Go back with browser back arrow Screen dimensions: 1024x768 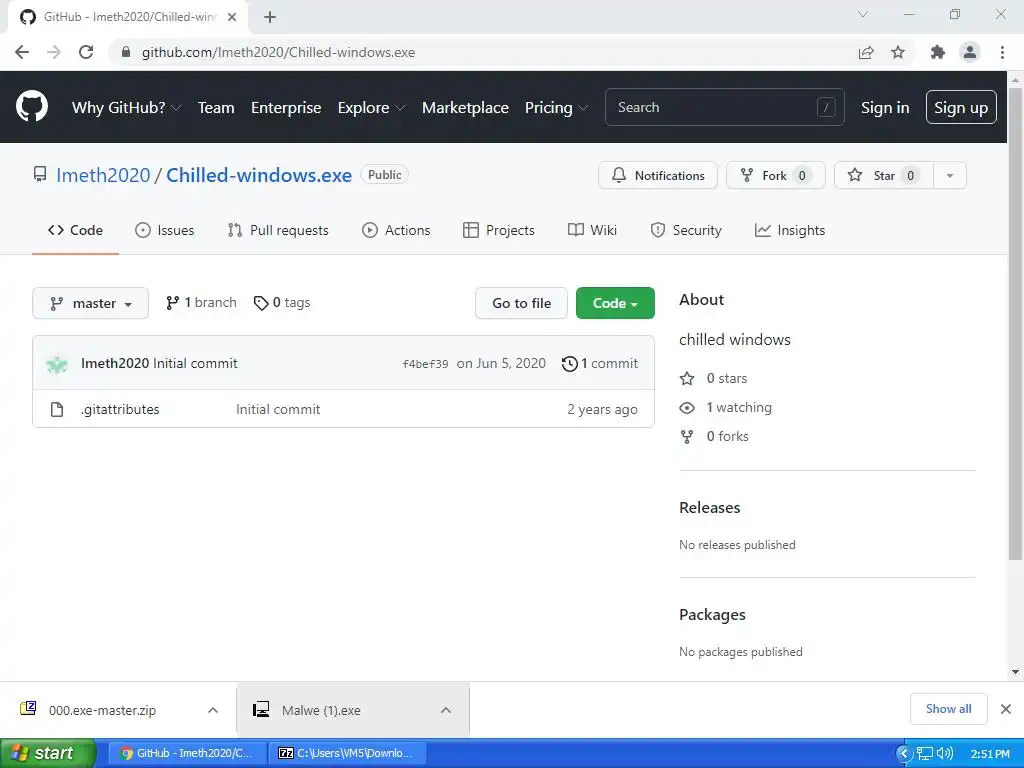tap(22, 52)
